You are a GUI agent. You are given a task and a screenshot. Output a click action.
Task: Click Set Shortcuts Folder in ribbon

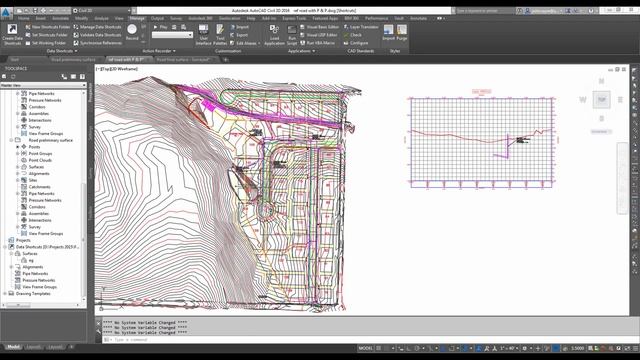pyautogui.click(x=46, y=35)
